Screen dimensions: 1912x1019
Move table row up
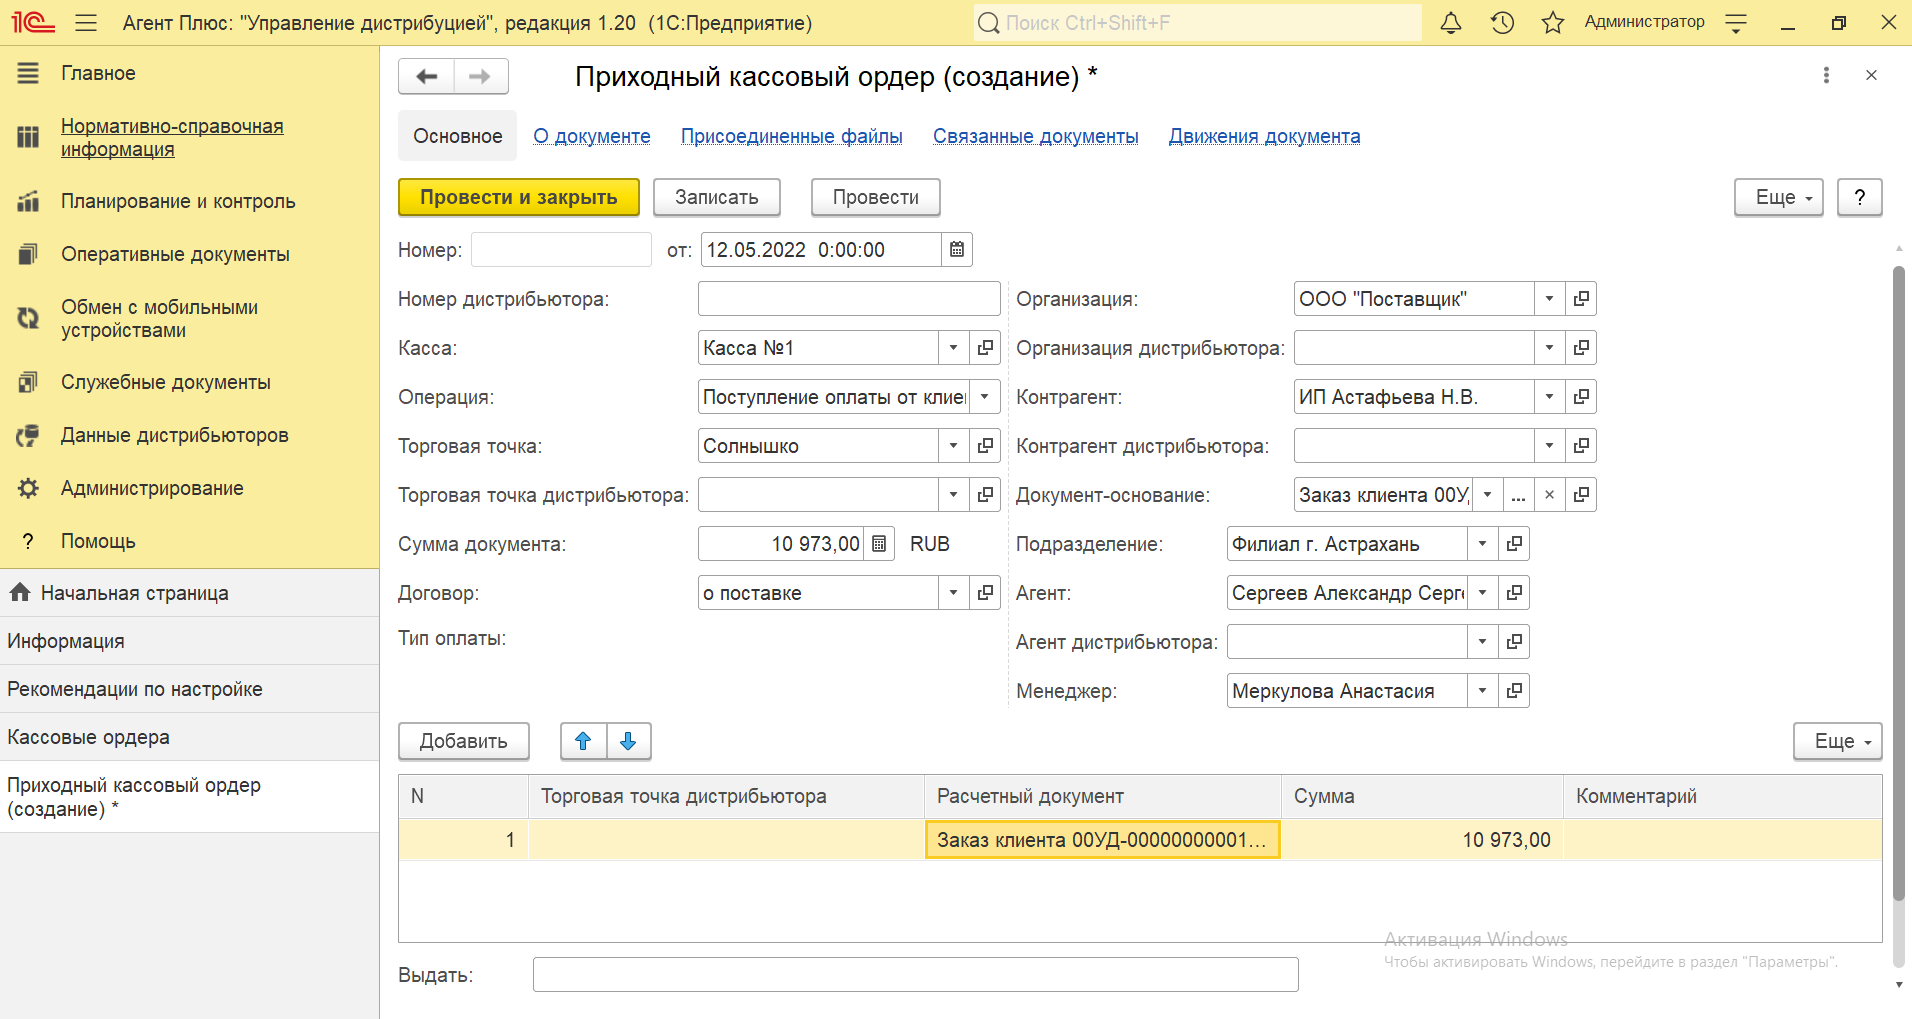(583, 741)
